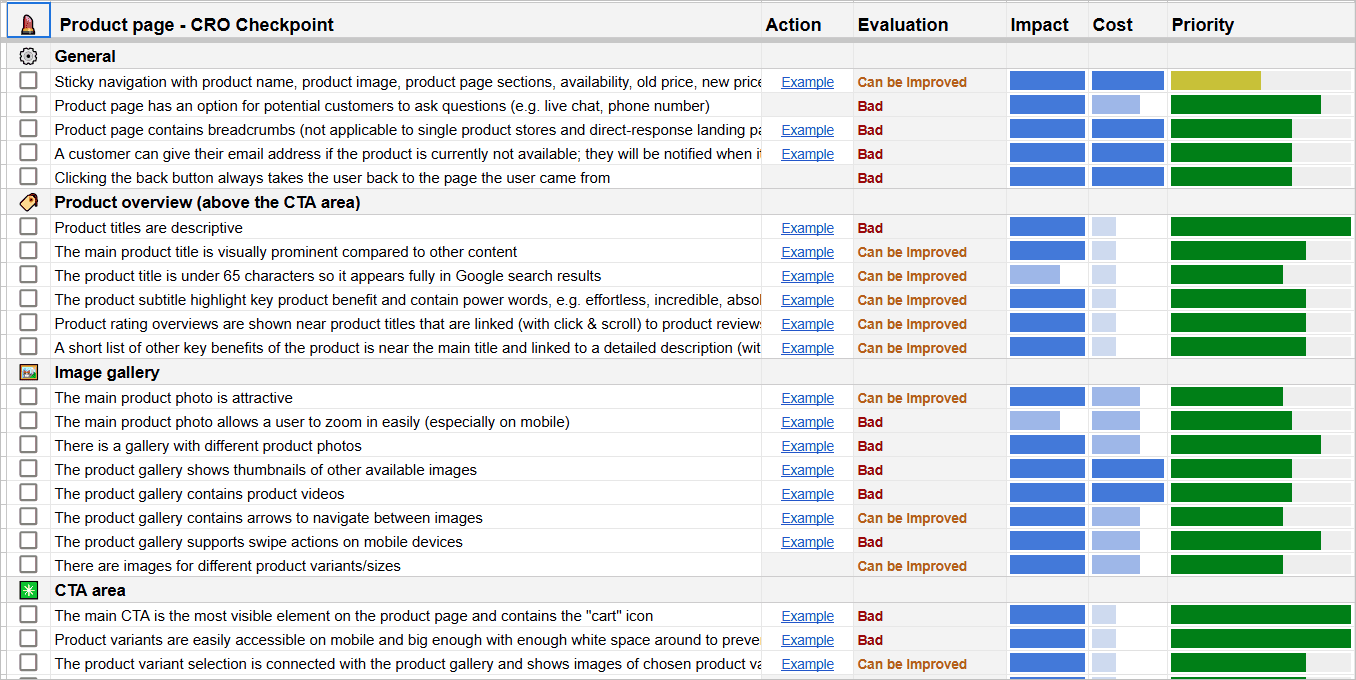This screenshot has width=1356, height=680.
Task: Open the Example link for product variant selection
Action: pos(807,663)
